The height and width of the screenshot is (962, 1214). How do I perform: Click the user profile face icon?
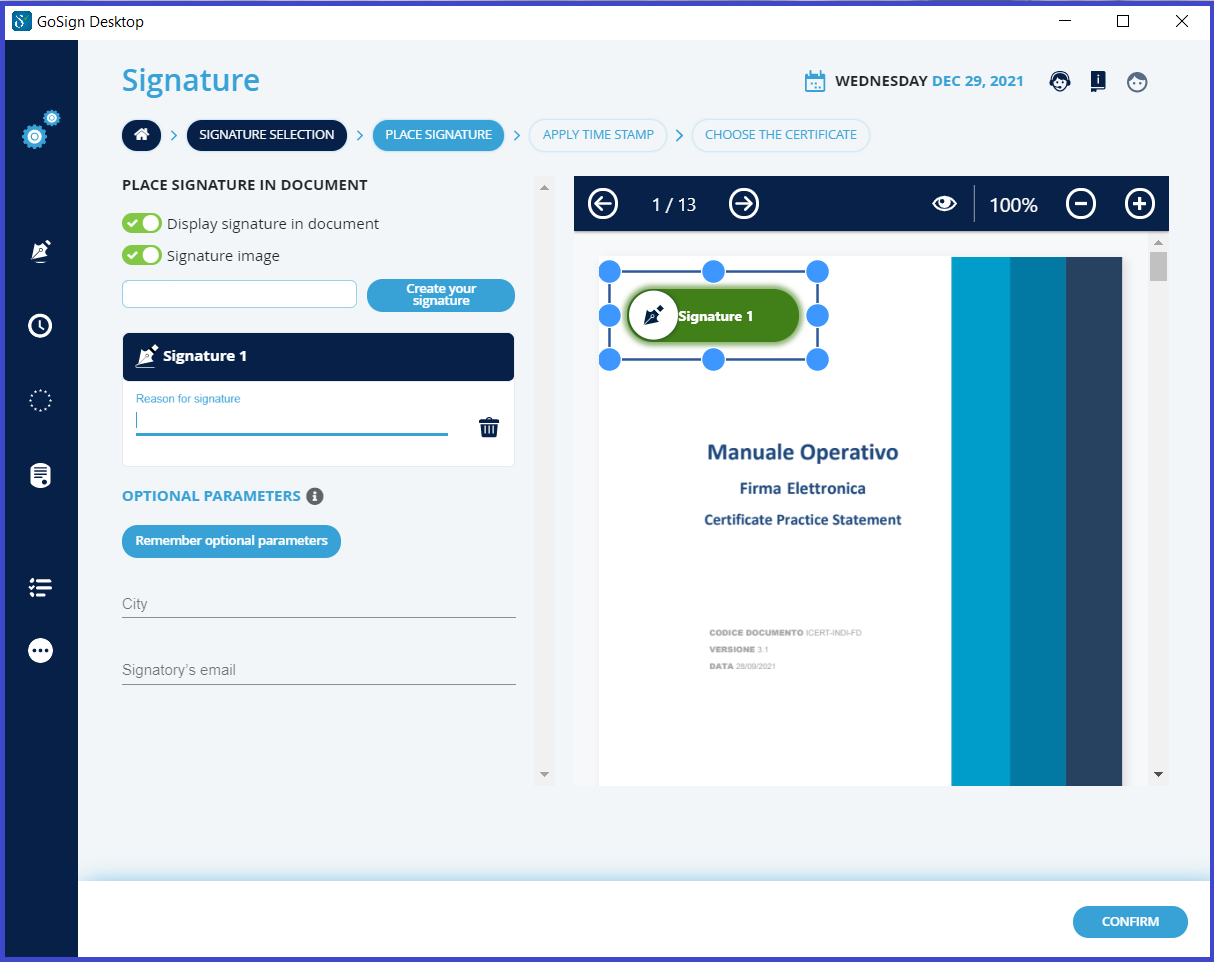tap(1137, 82)
